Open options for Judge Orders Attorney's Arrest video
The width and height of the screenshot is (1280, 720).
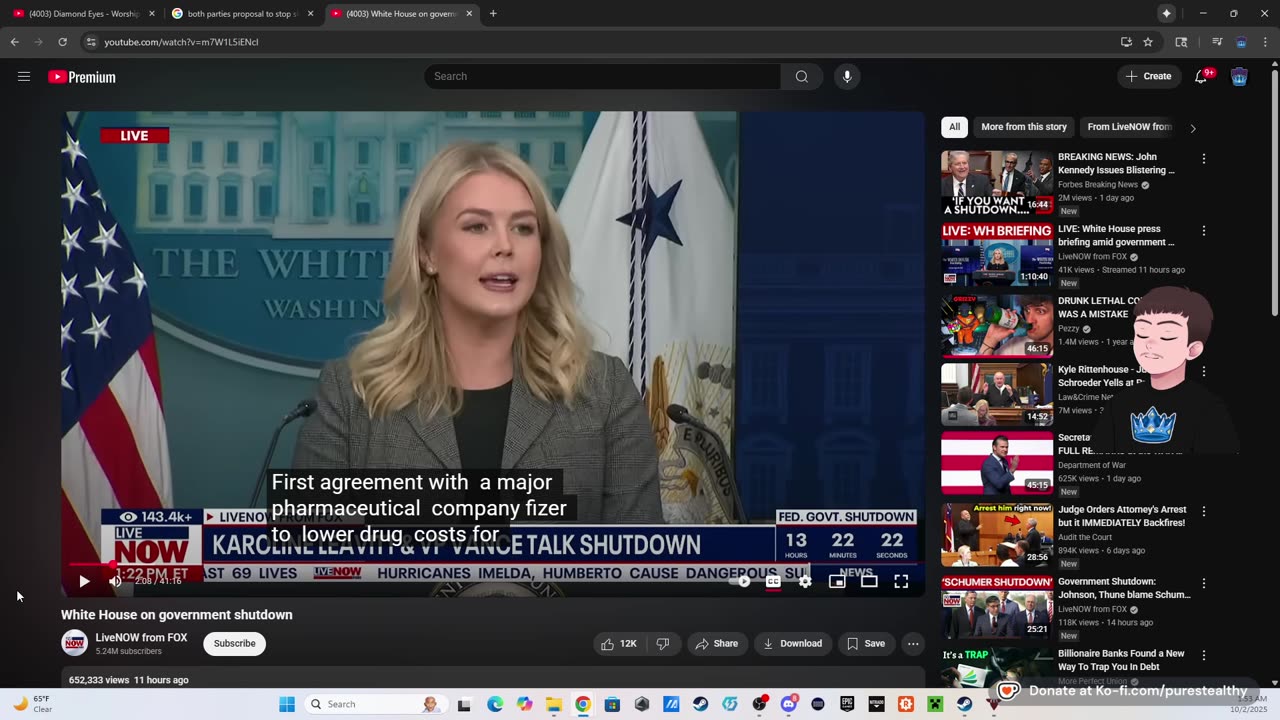(x=1204, y=511)
